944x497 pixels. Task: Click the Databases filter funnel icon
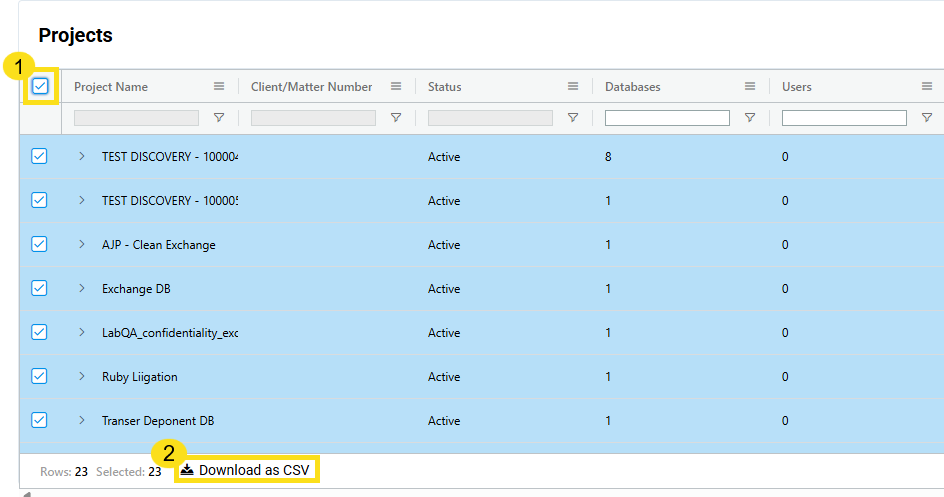point(750,118)
